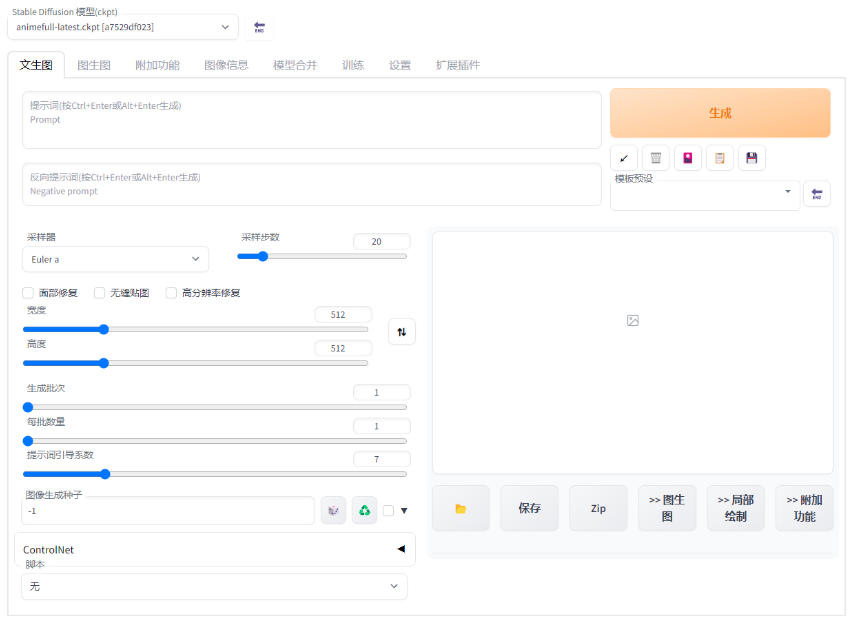
Task: Swap width and height with the arrows icon
Action: (401, 331)
